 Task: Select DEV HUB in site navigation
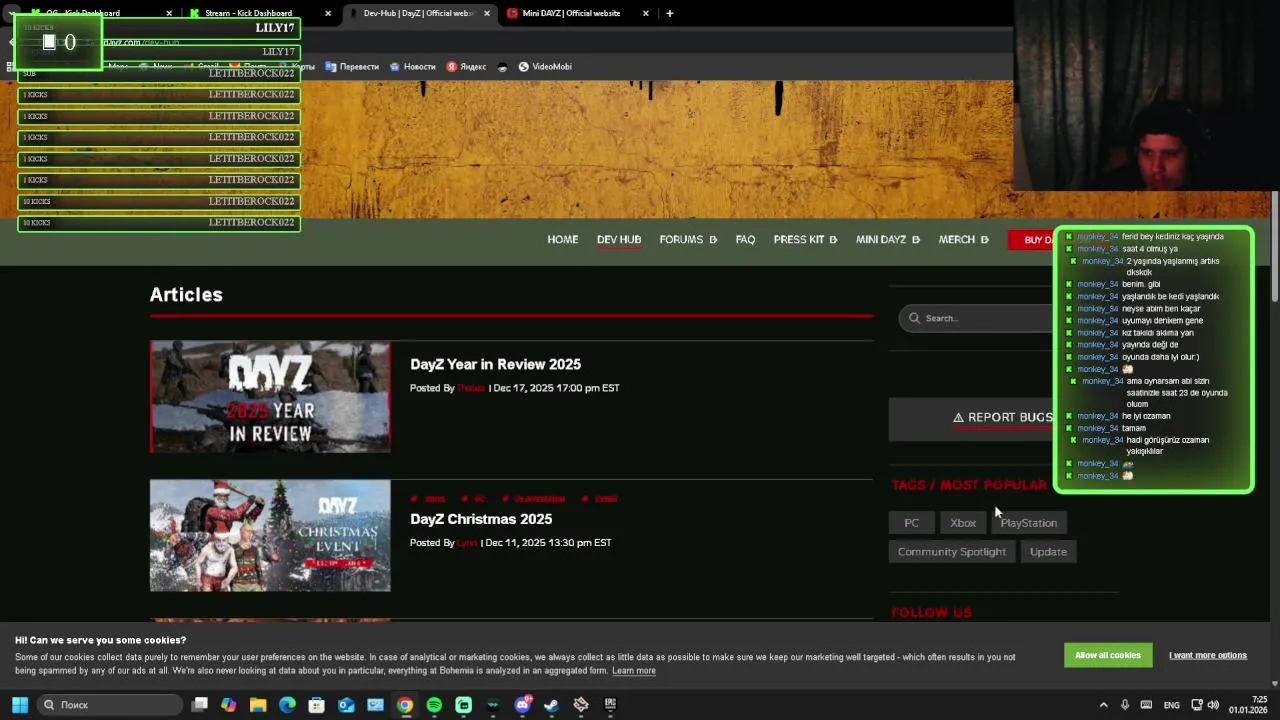pyautogui.click(x=619, y=239)
